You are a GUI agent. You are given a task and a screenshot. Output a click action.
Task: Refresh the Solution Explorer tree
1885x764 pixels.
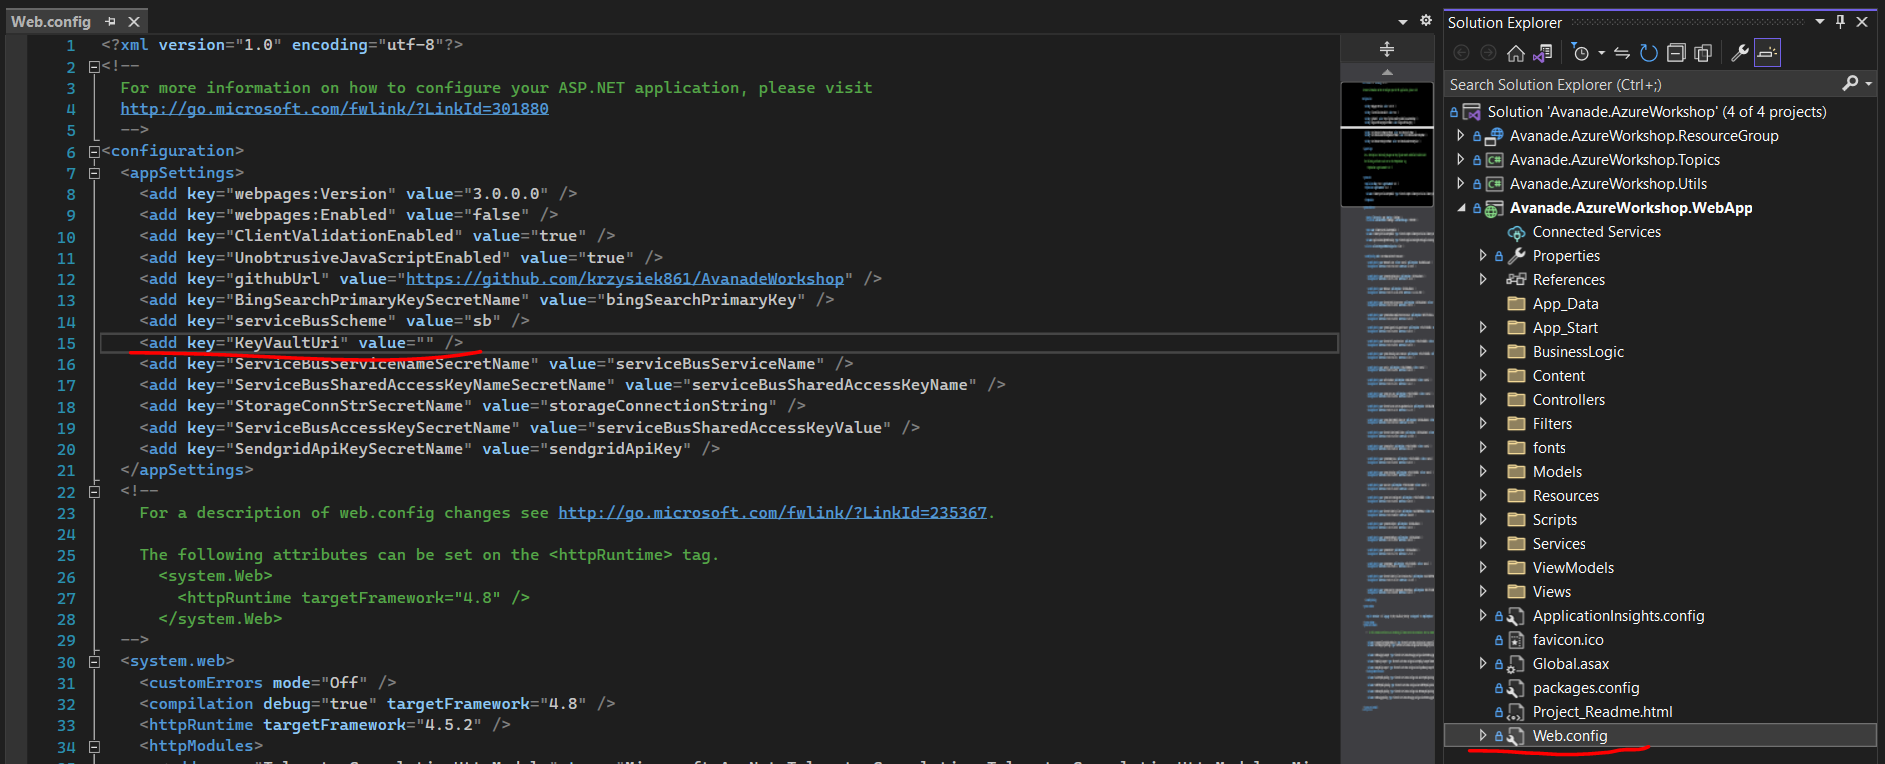[1649, 53]
